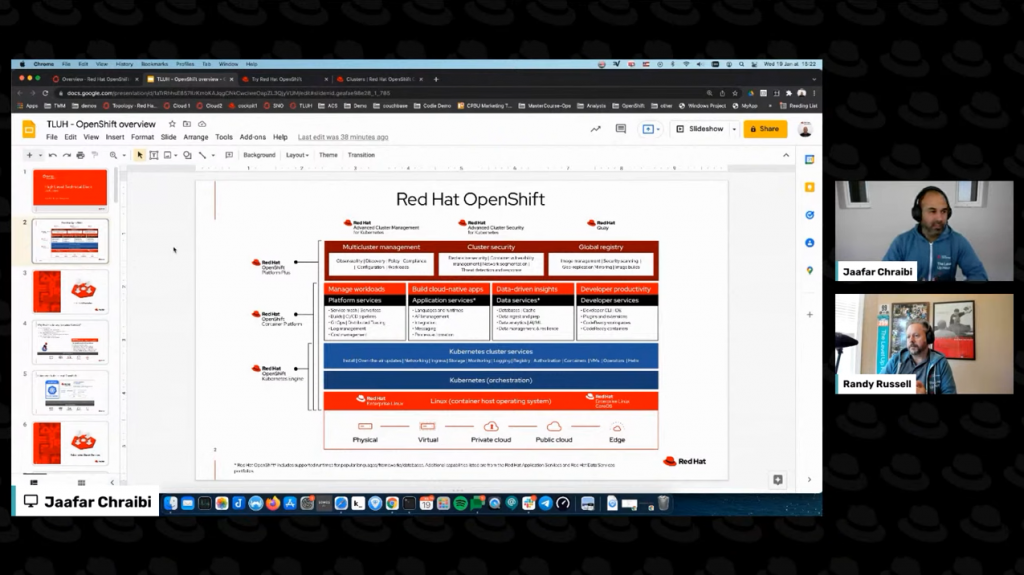Image resolution: width=1024 pixels, height=575 pixels.
Task: Open Spotify from the macOS dock
Action: tap(460, 503)
